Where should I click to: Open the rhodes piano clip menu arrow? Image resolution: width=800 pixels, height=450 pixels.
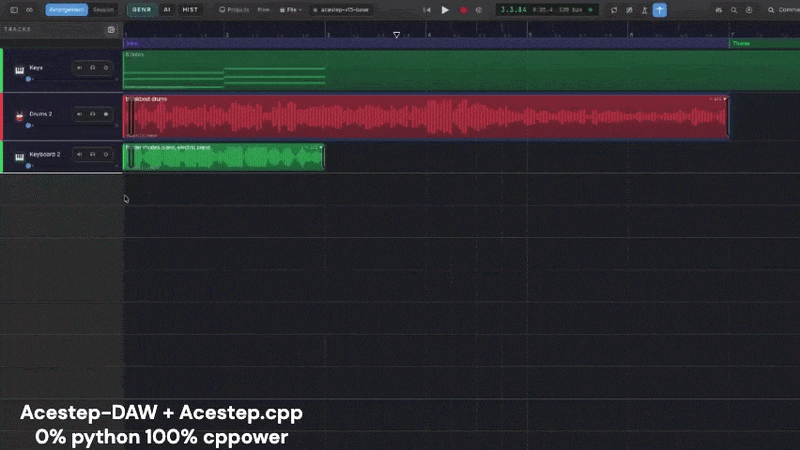[321, 147]
